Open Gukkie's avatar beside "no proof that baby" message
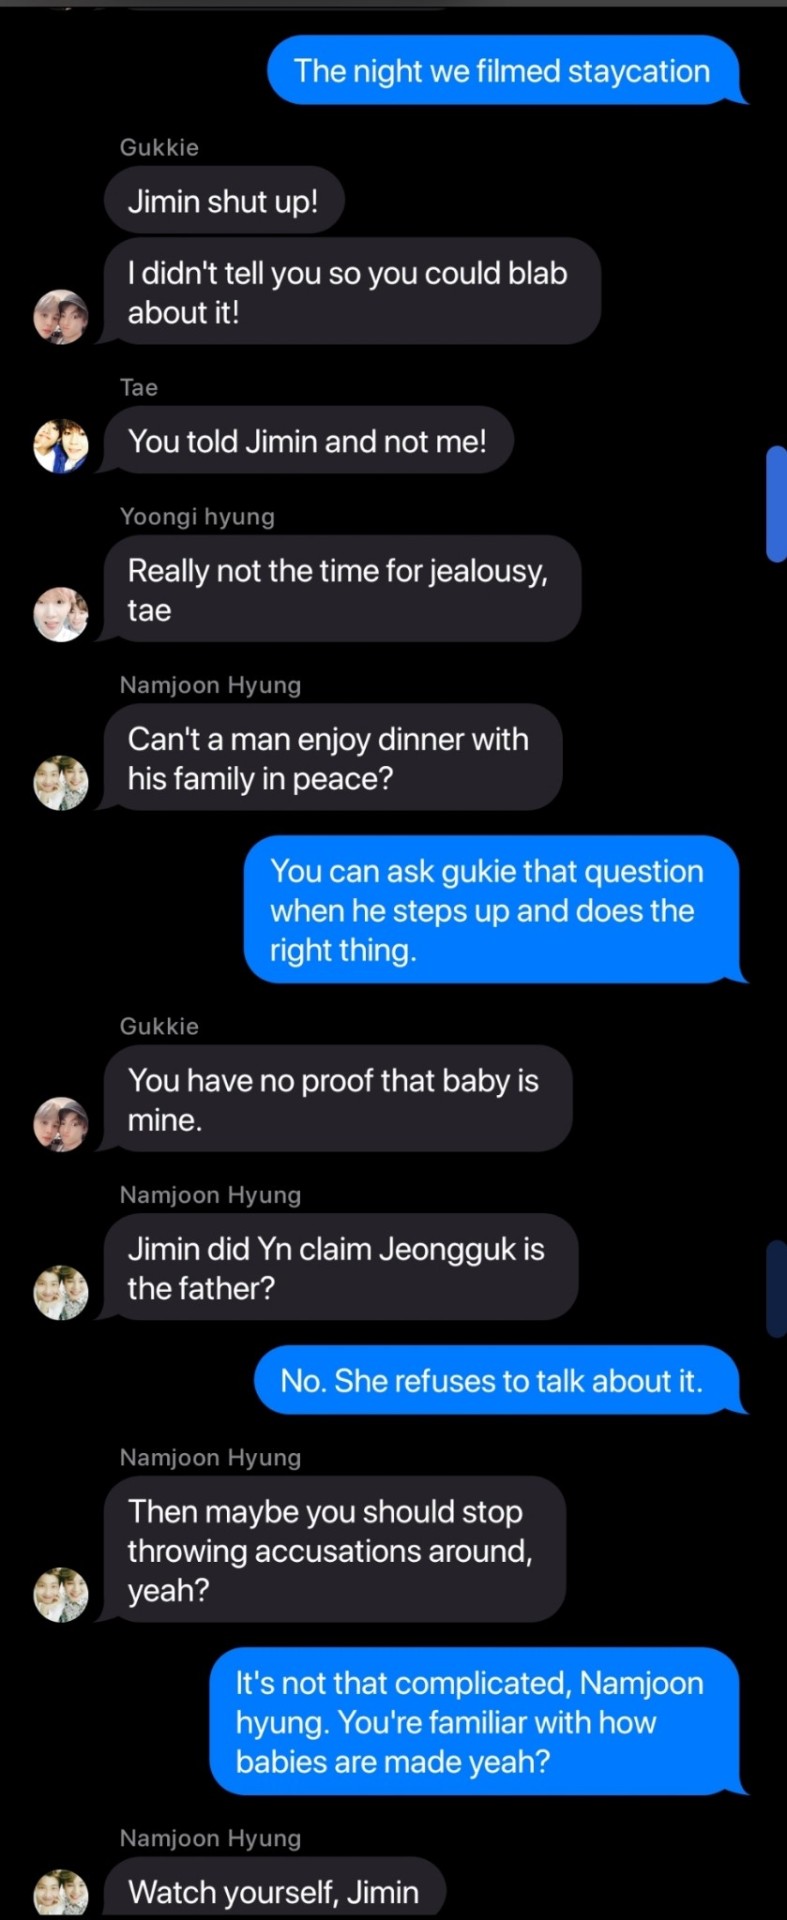Screen dimensions: 787x1920 point(61,1124)
